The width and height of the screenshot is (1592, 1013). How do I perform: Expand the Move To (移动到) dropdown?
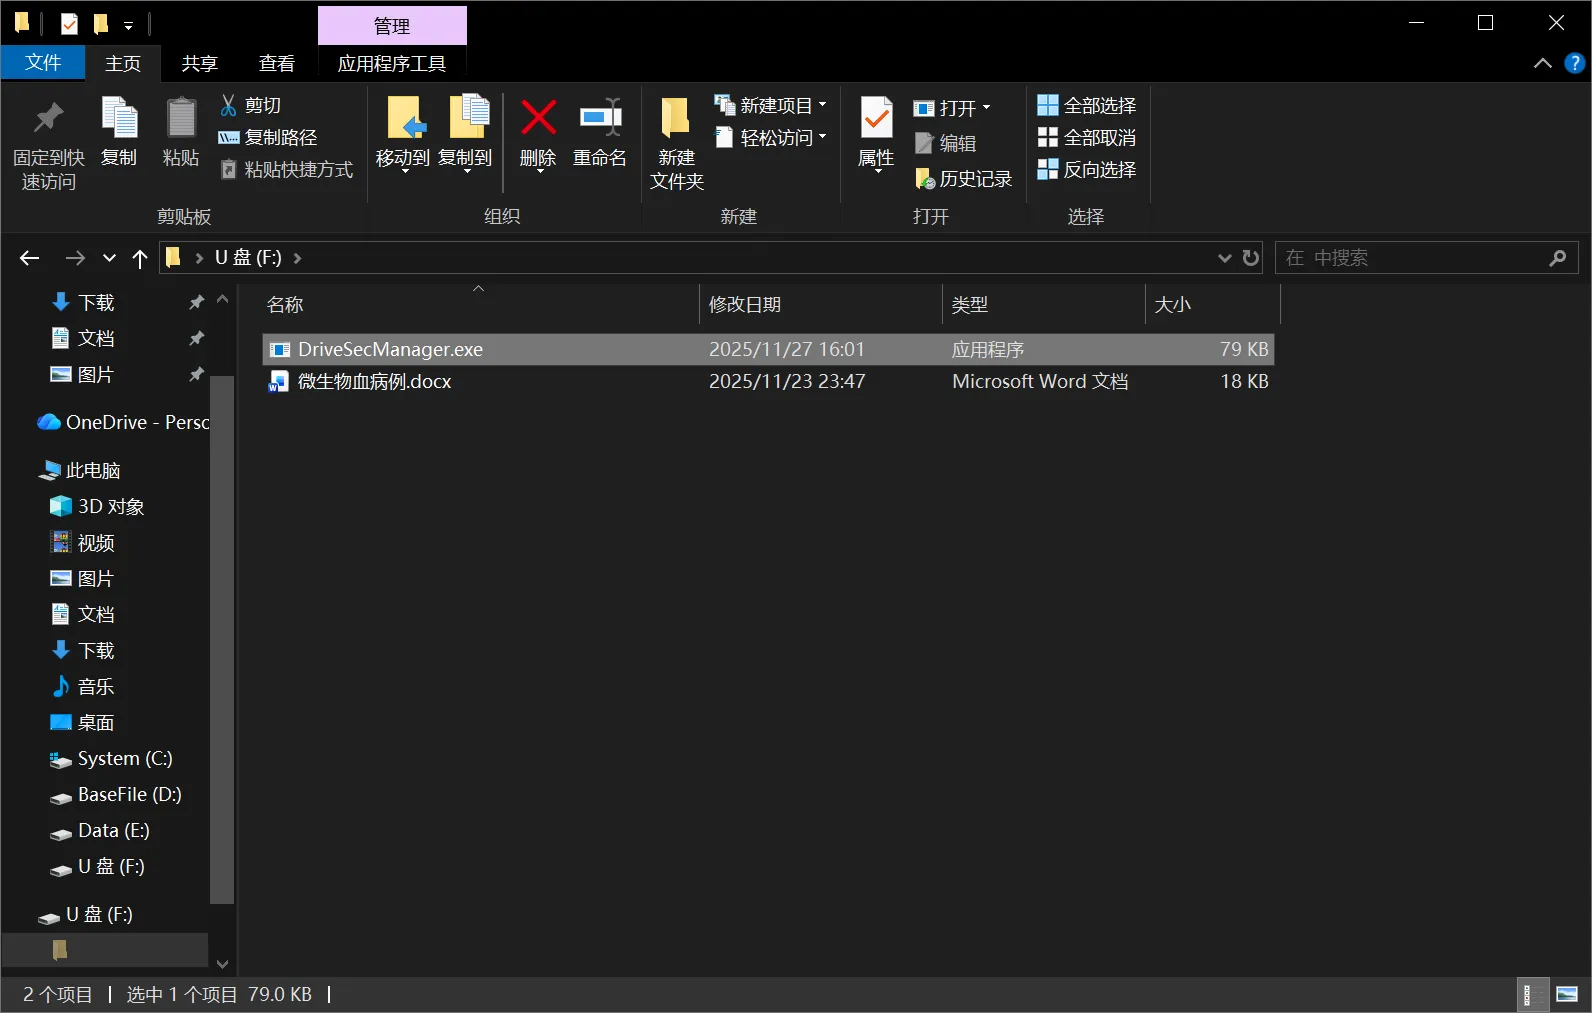pos(404,170)
